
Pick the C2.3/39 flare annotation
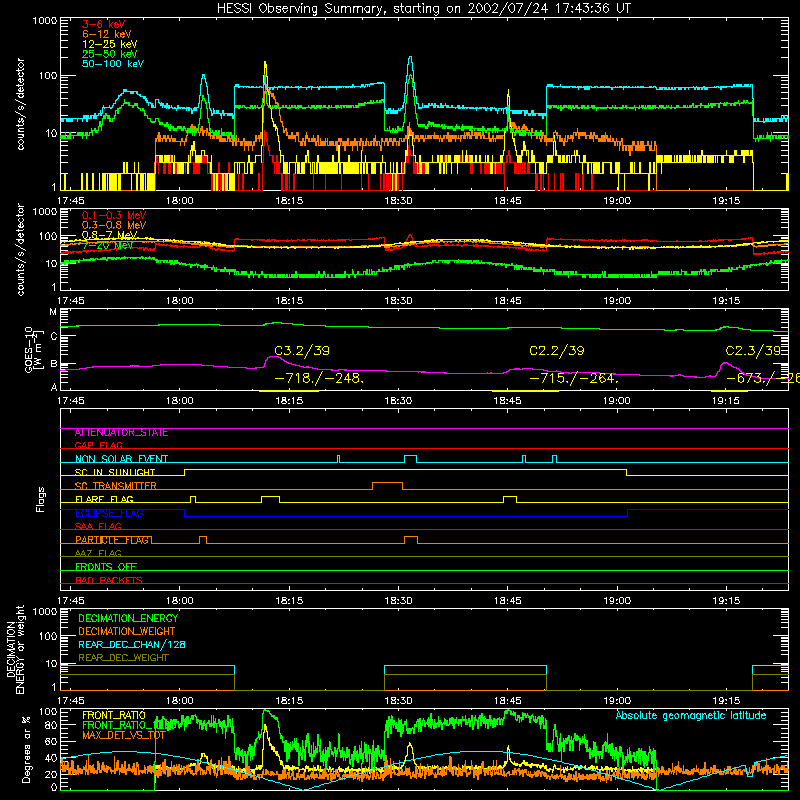click(x=753, y=351)
